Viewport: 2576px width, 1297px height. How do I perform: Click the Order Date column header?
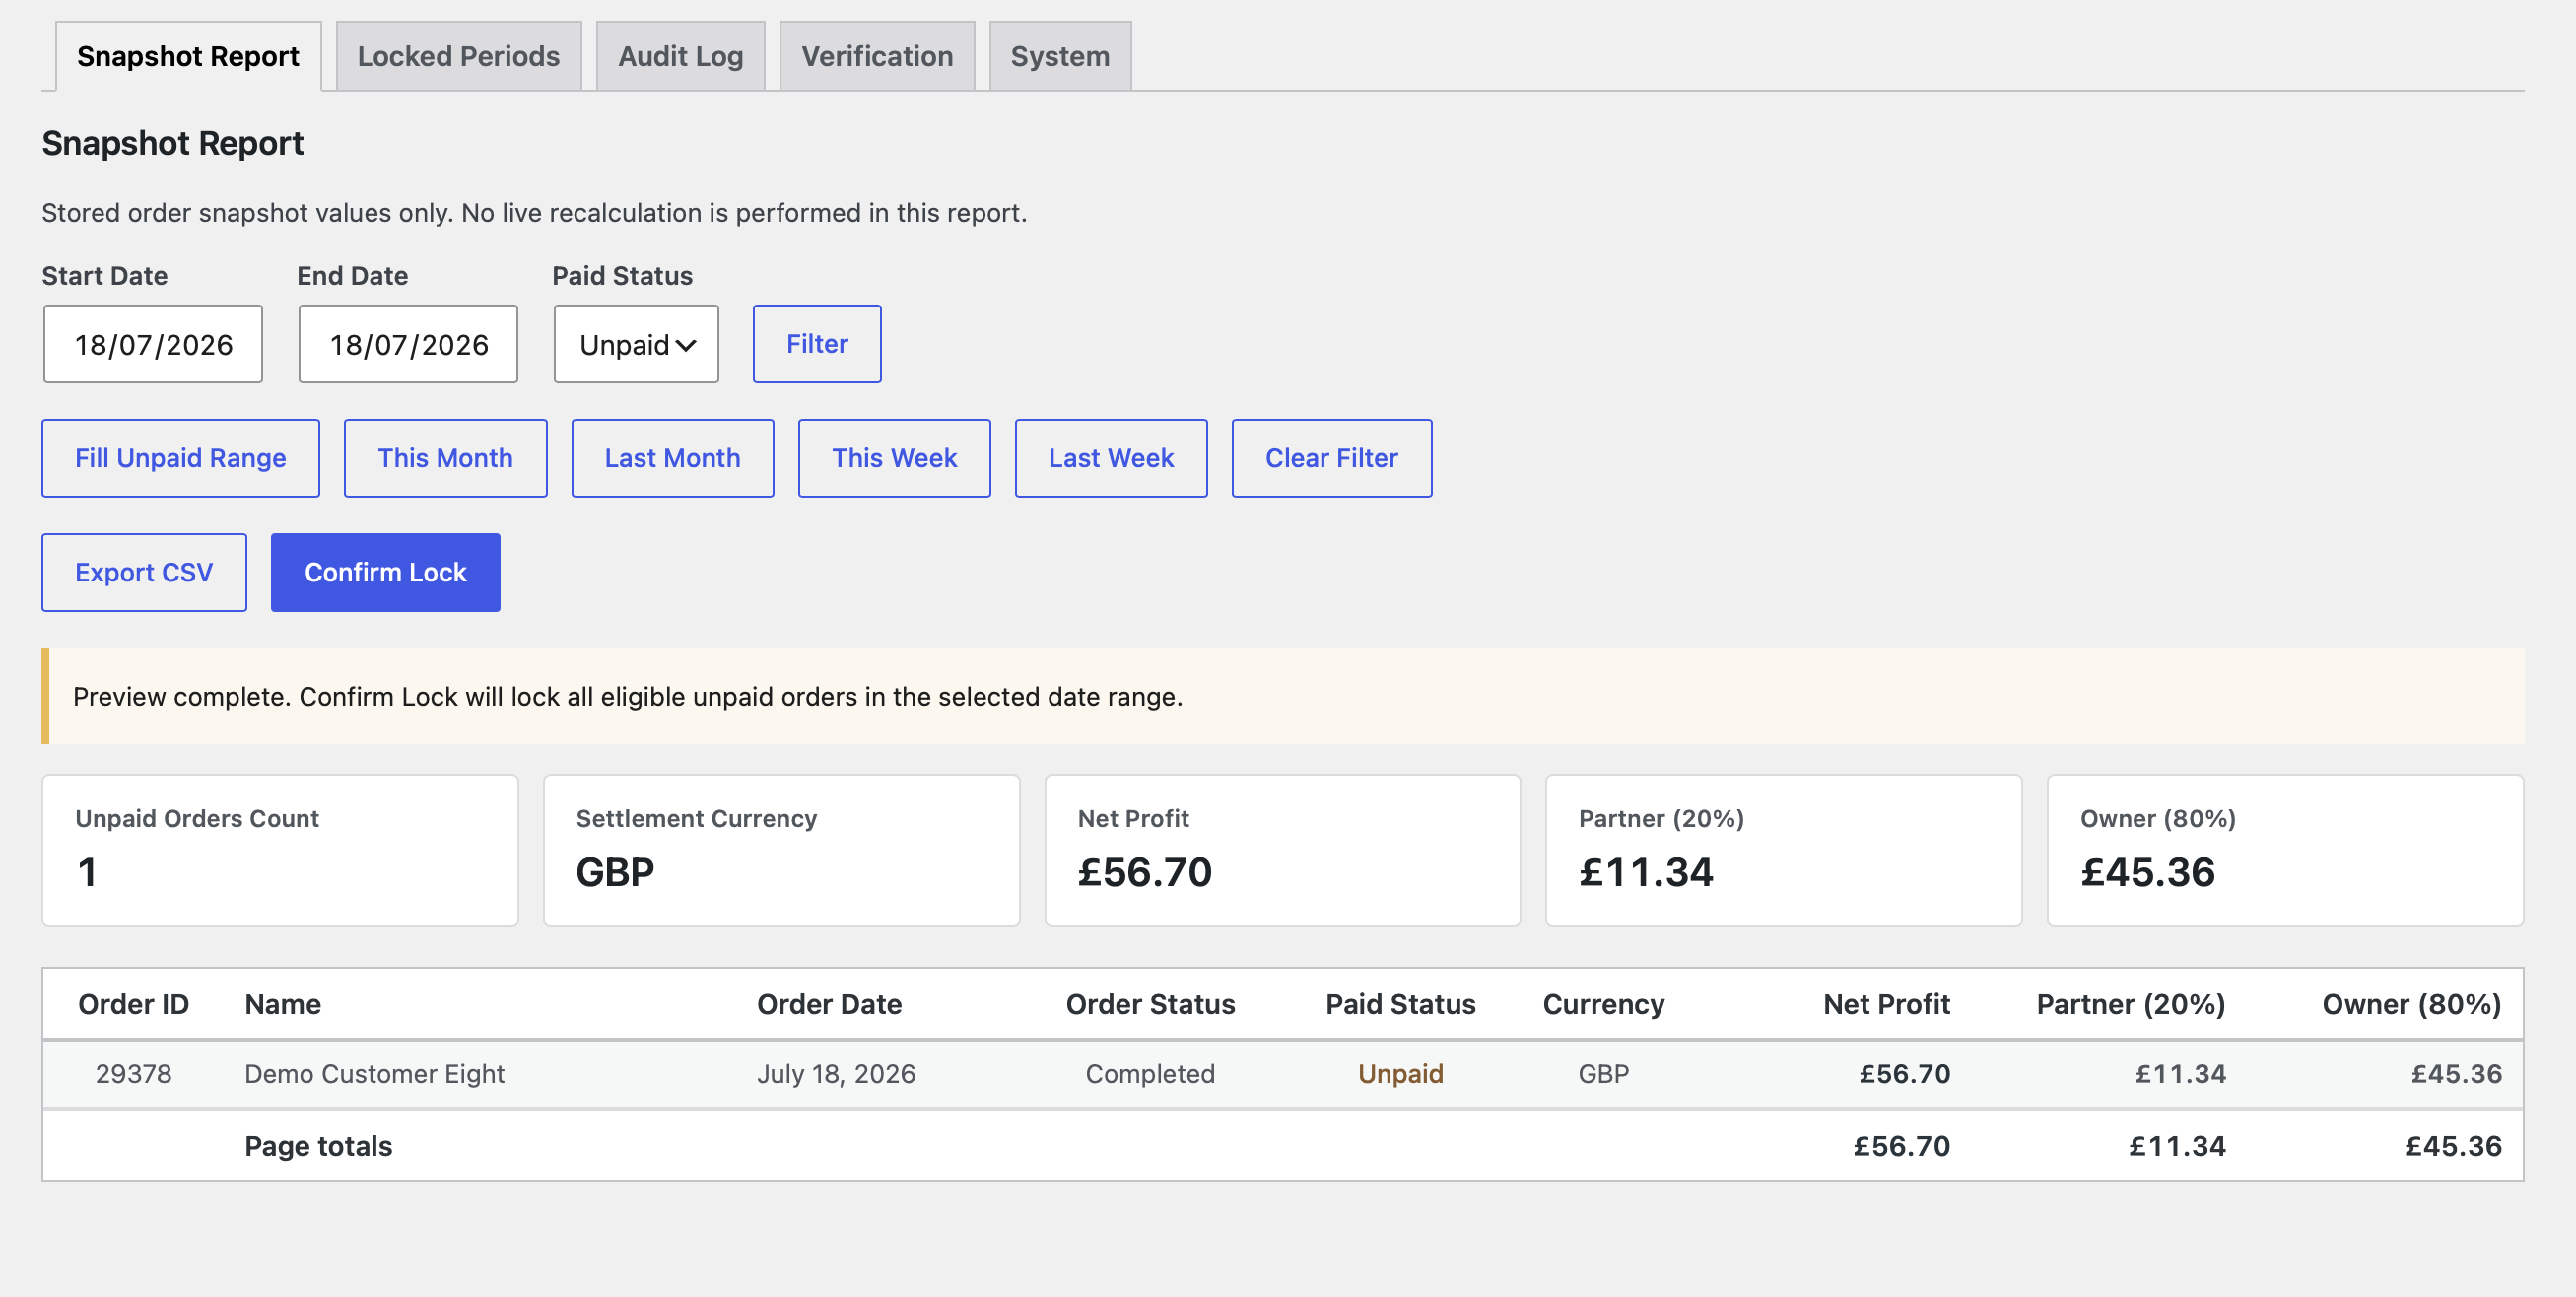tap(829, 1004)
